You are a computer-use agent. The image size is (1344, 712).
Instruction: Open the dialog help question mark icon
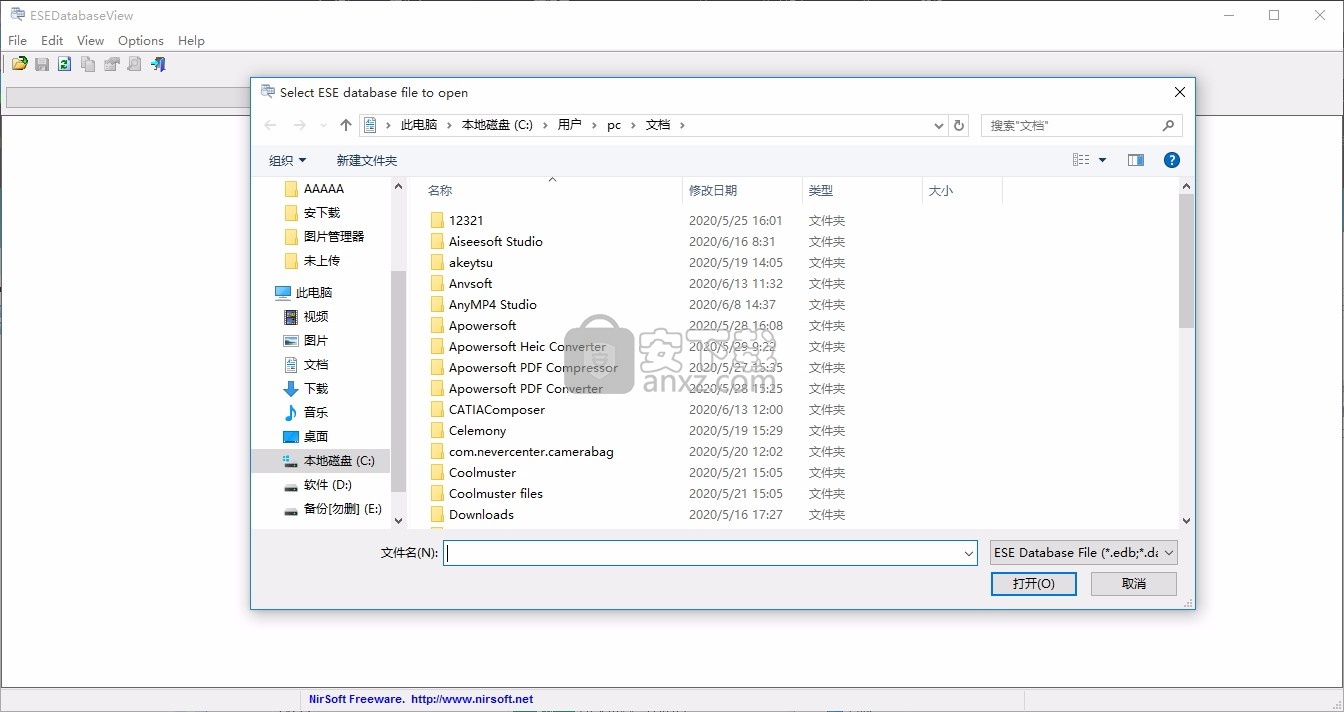tap(1172, 160)
